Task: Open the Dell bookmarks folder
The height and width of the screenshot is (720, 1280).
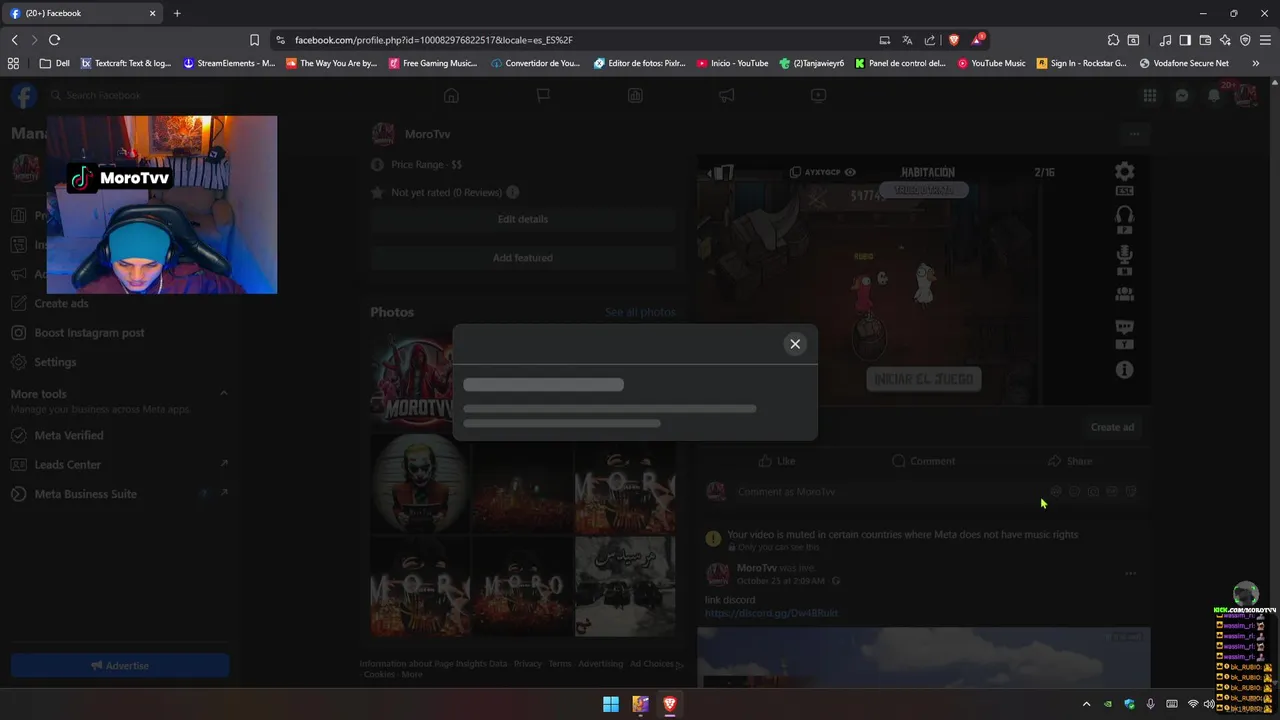Action: click(55, 63)
